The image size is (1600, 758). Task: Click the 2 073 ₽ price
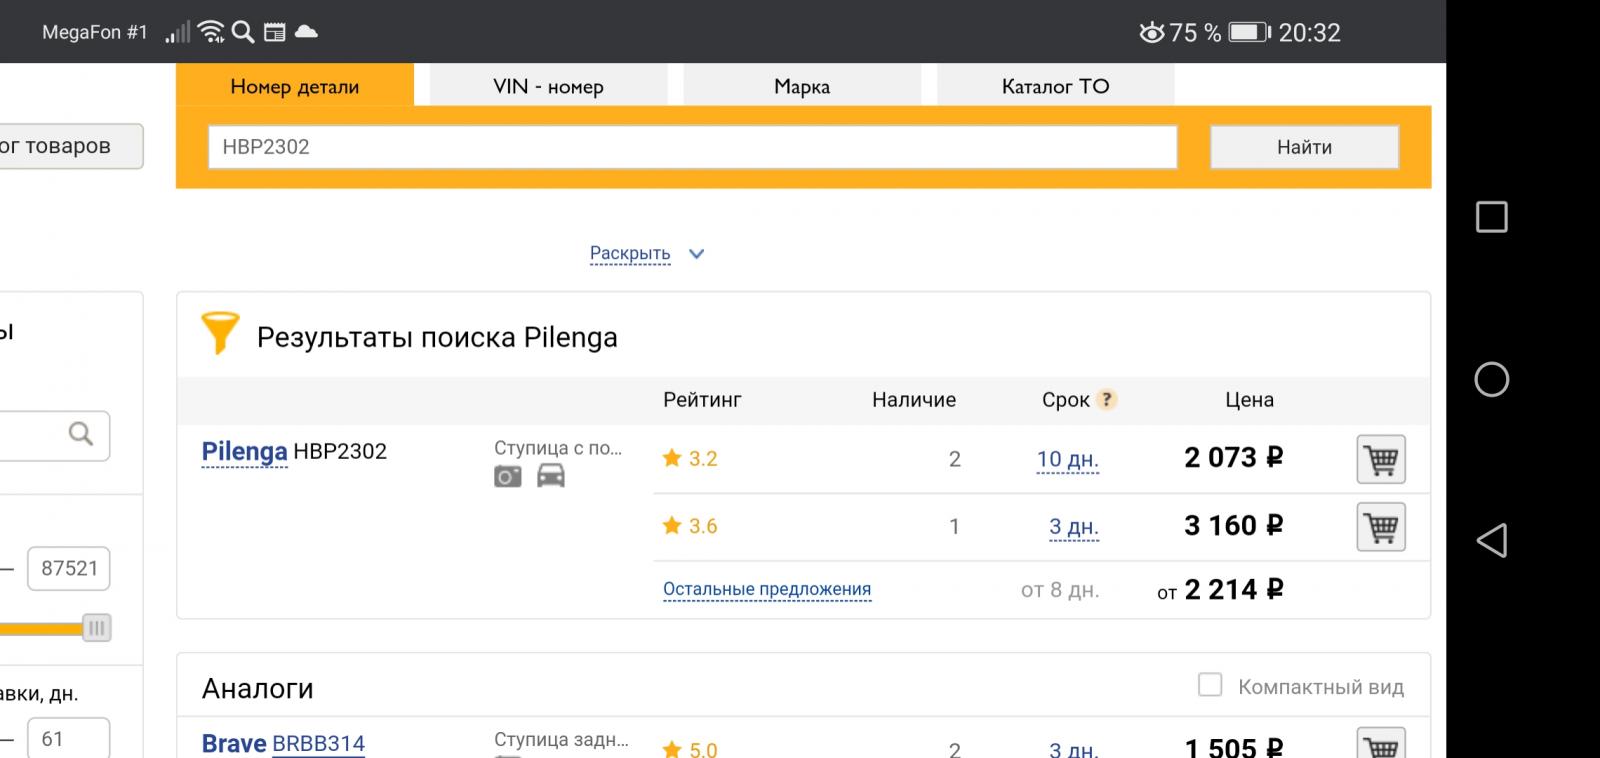(x=1233, y=458)
